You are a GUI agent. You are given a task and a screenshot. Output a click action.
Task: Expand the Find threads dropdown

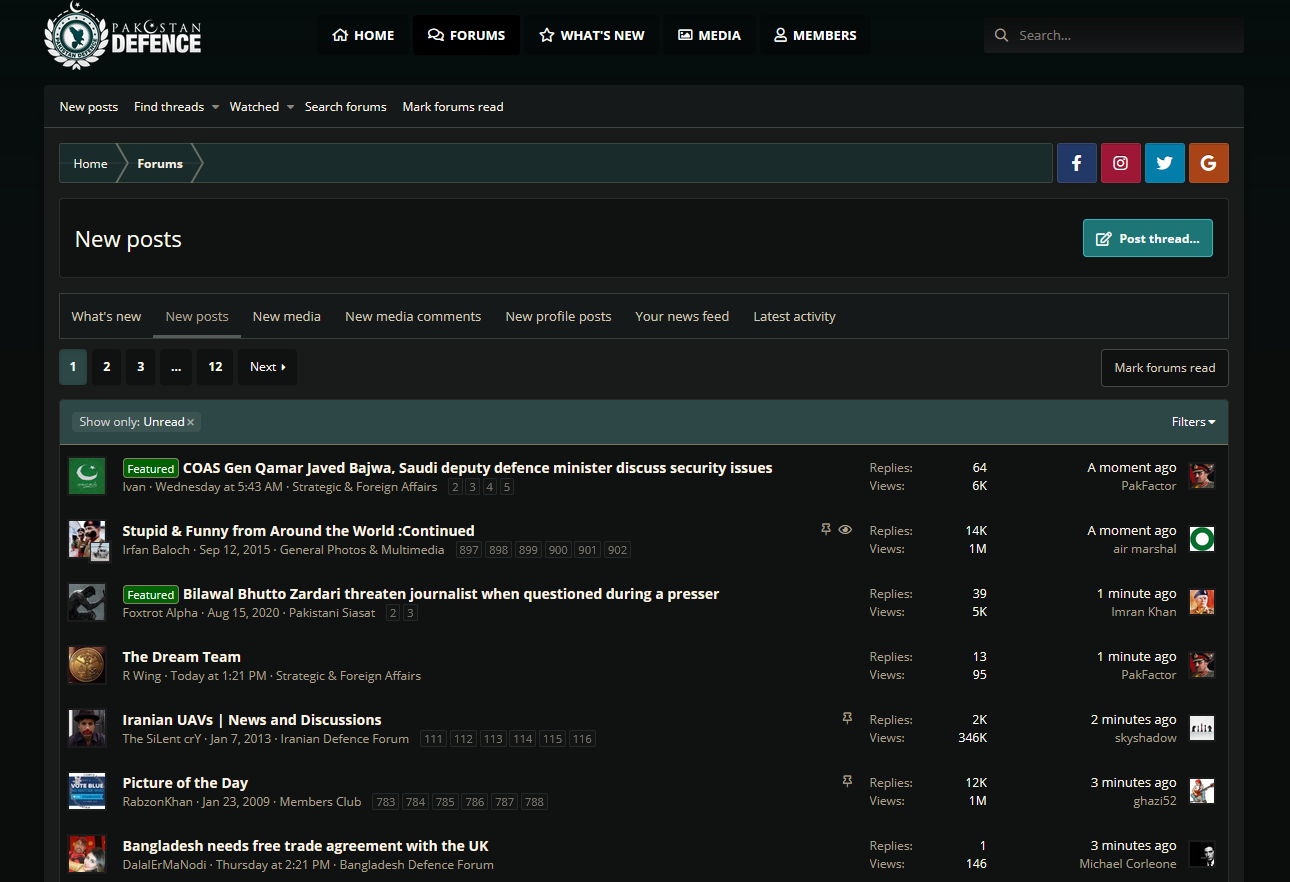(x=215, y=107)
